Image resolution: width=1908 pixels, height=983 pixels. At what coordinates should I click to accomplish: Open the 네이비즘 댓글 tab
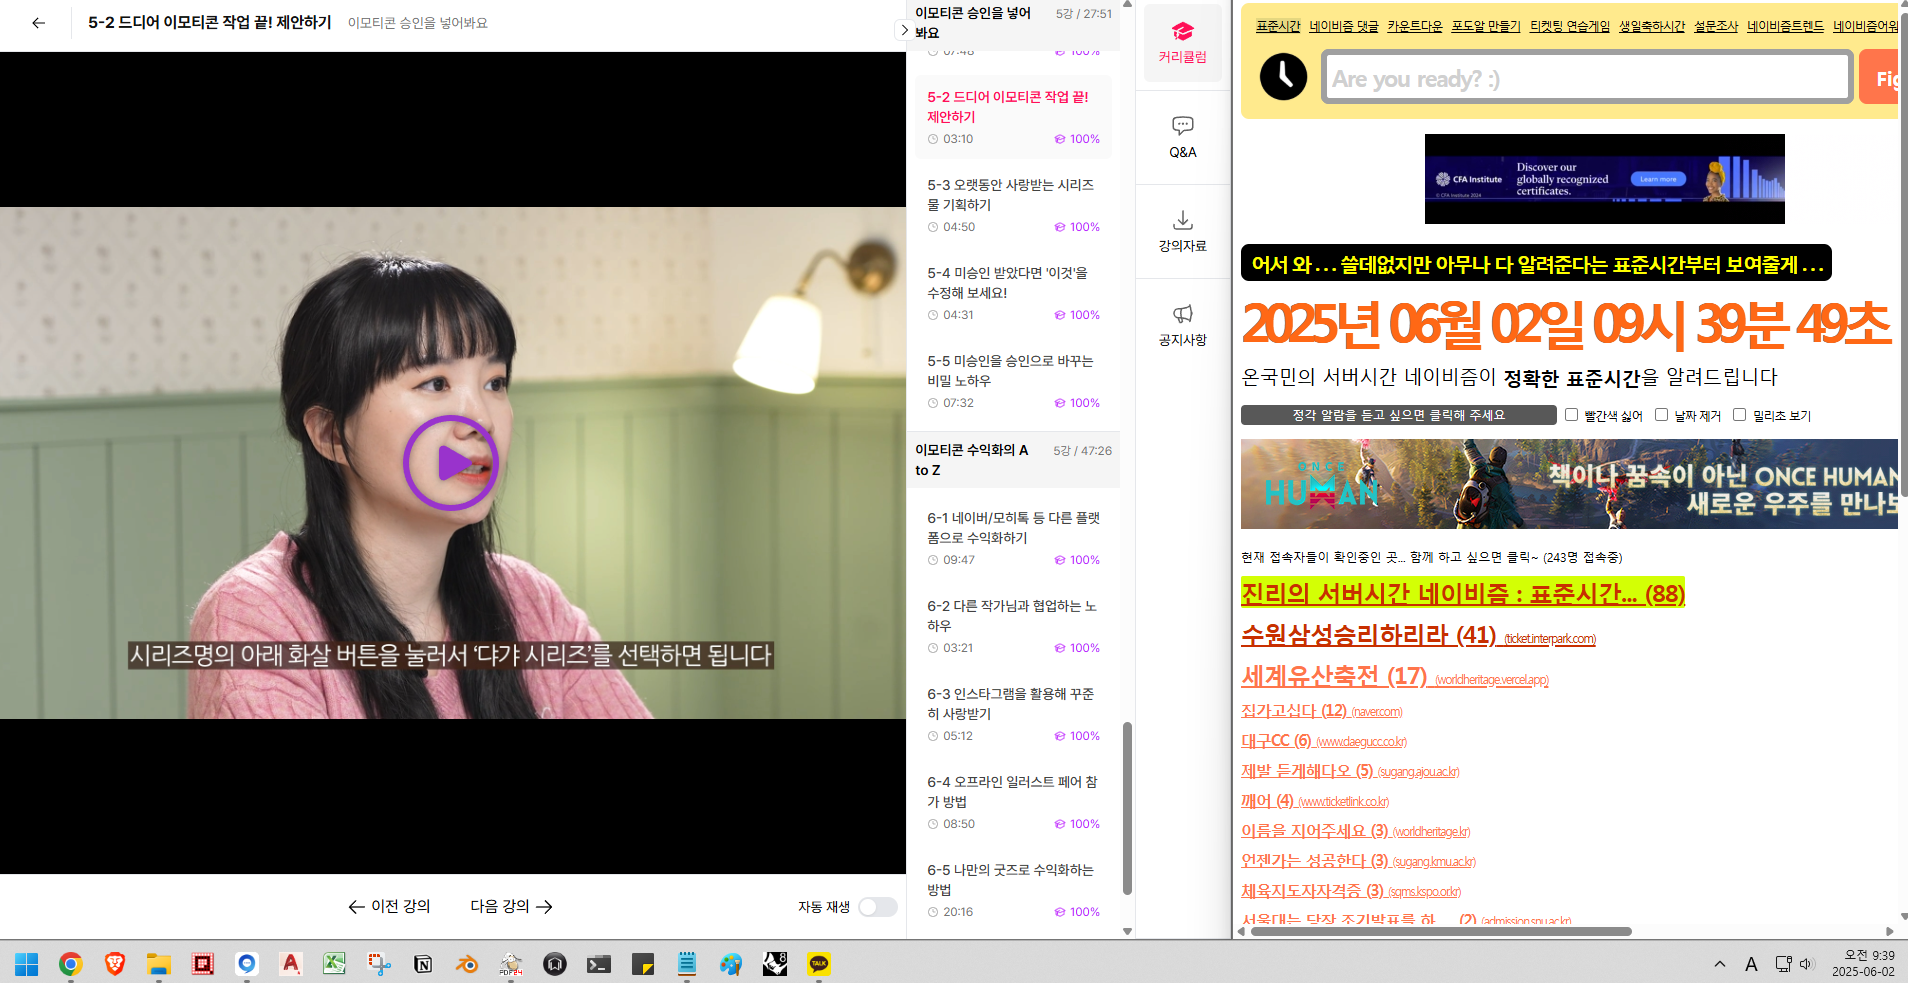coord(1343,26)
